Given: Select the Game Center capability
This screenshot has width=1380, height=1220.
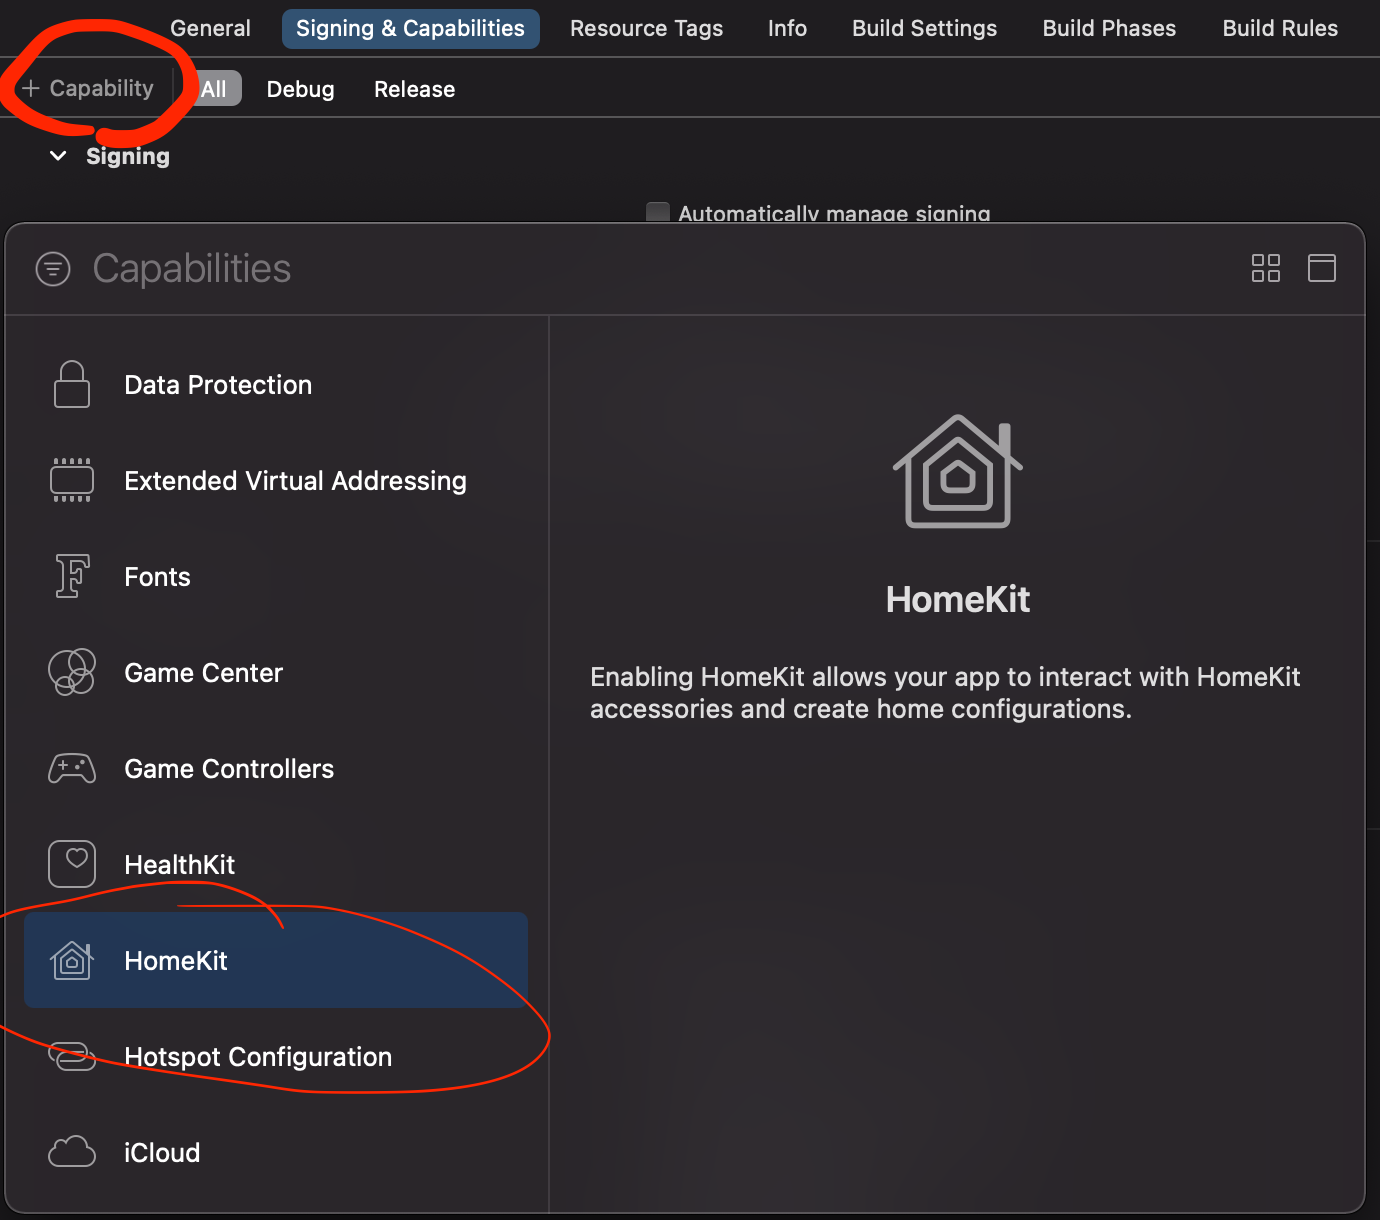Looking at the screenshot, I should pyautogui.click(x=276, y=673).
